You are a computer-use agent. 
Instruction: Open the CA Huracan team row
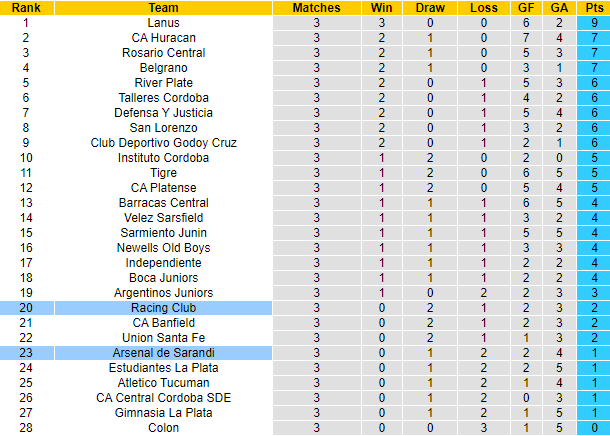click(164, 37)
